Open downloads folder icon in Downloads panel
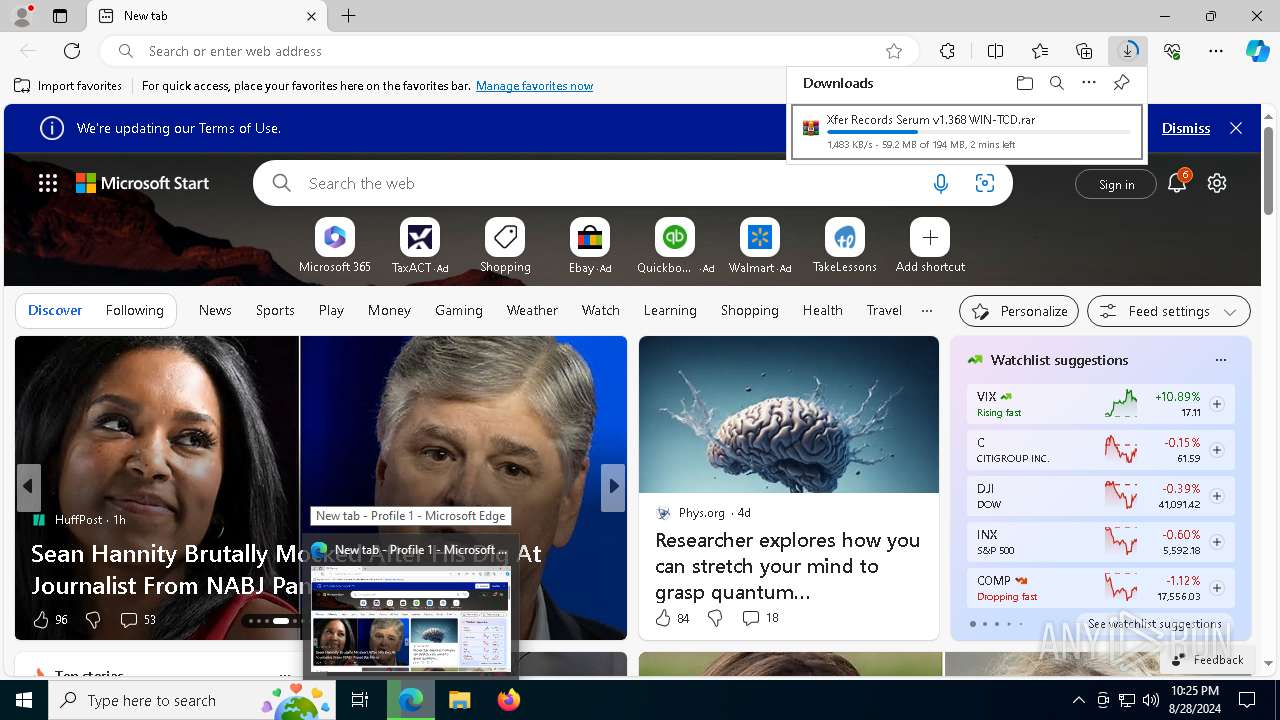This screenshot has width=1280, height=720. click(x=1024, y=83)
